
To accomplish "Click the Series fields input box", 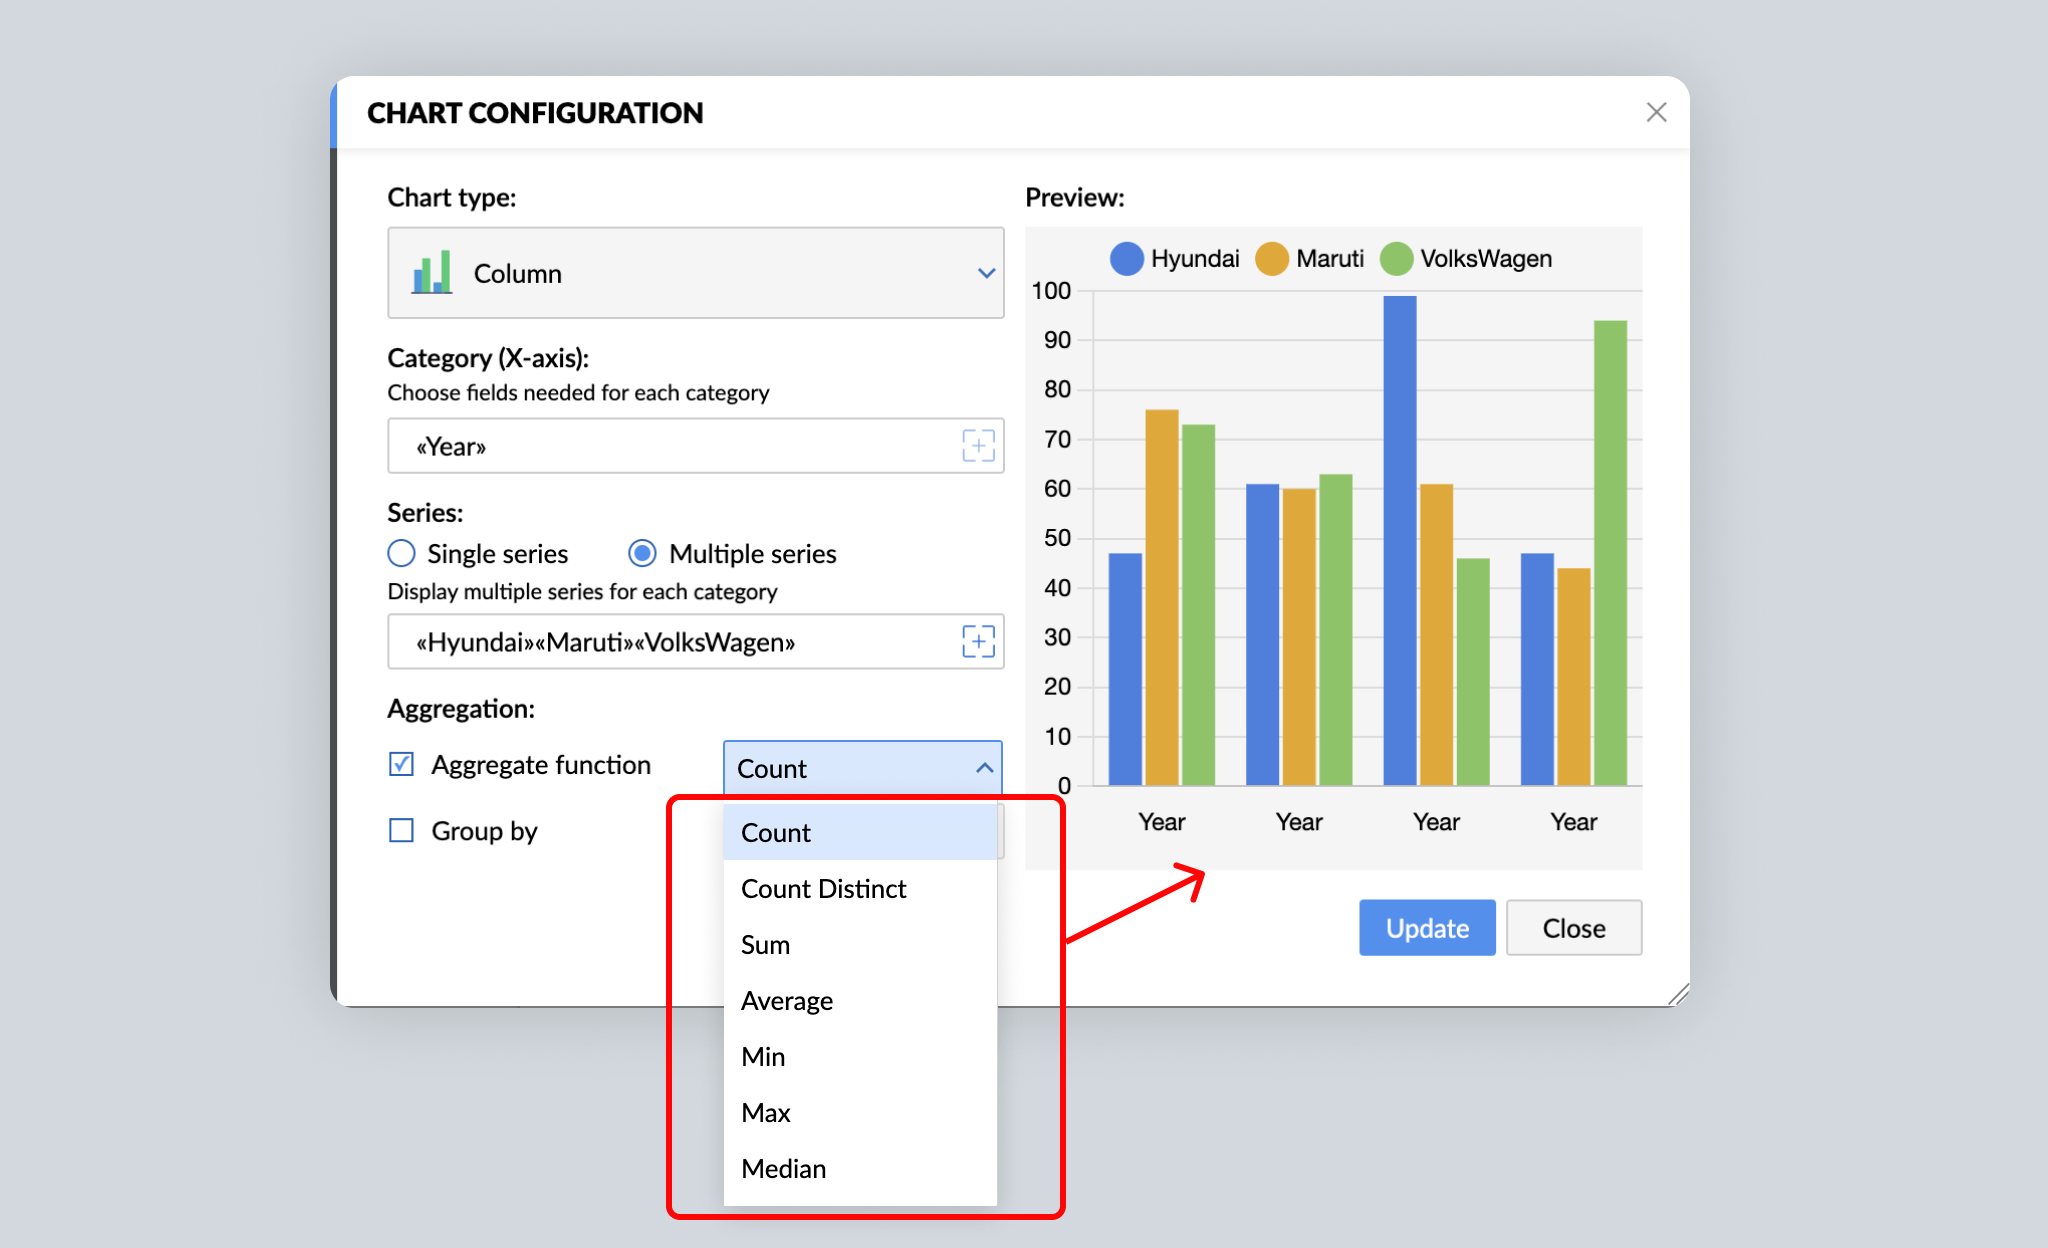I will (x=696, y=641).
